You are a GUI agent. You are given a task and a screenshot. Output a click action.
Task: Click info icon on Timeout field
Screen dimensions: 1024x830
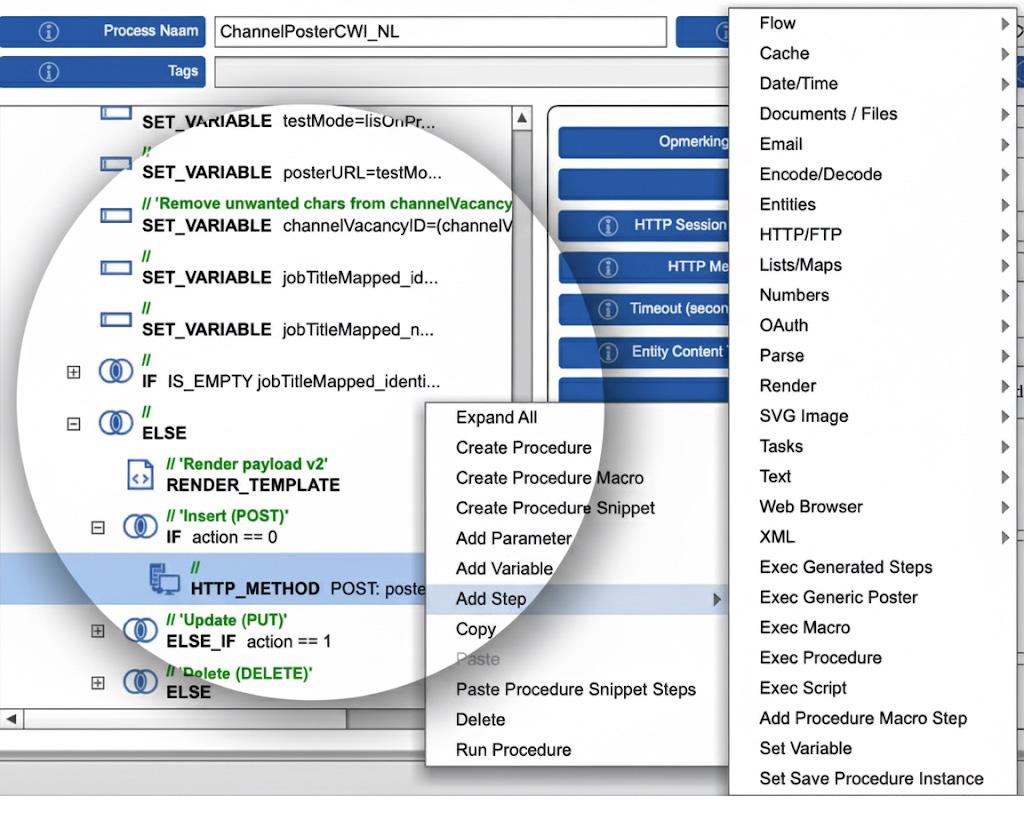coord(607,310)
